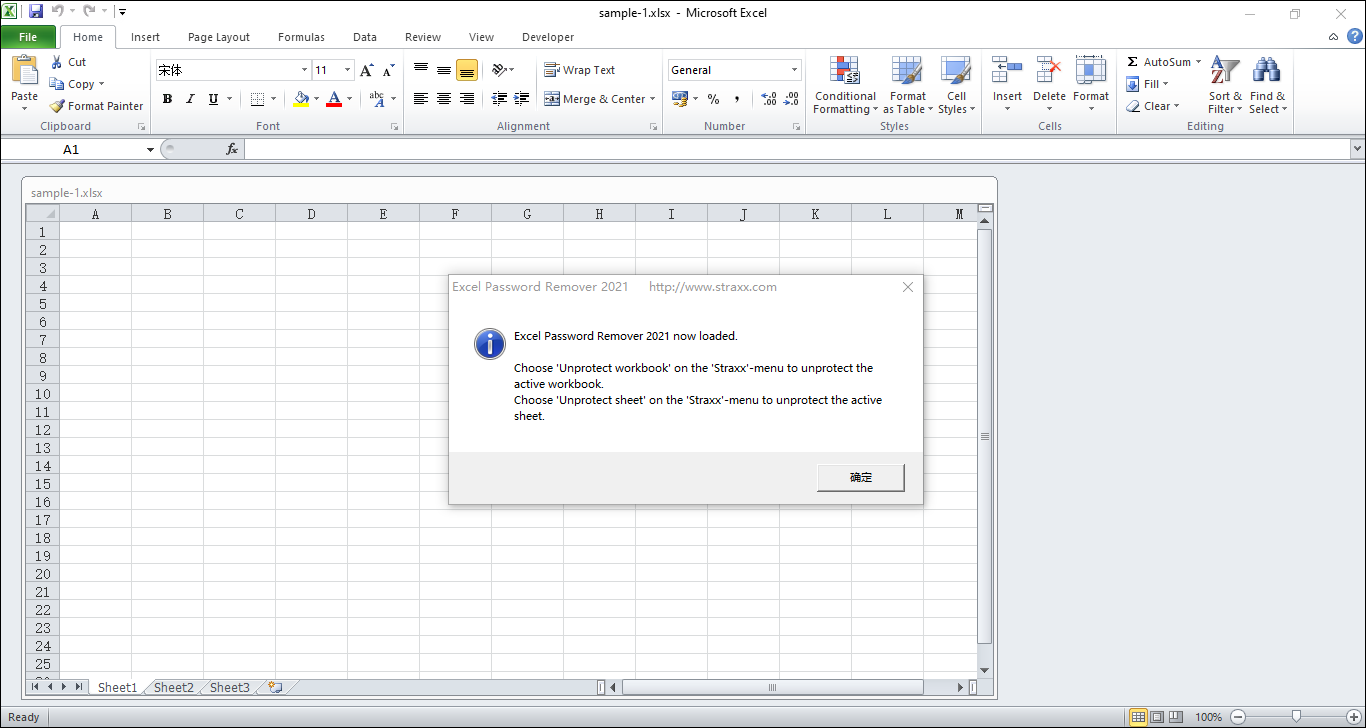The width and height of the screenshot is (1366, 728).
Task: Open Cell Styles
Action: pos(957,86)
